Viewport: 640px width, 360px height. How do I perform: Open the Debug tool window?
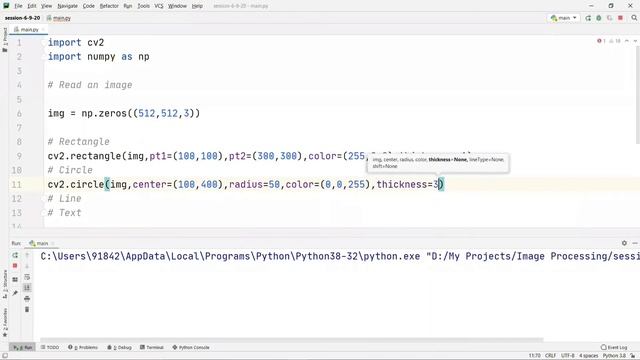click(119, 347)
